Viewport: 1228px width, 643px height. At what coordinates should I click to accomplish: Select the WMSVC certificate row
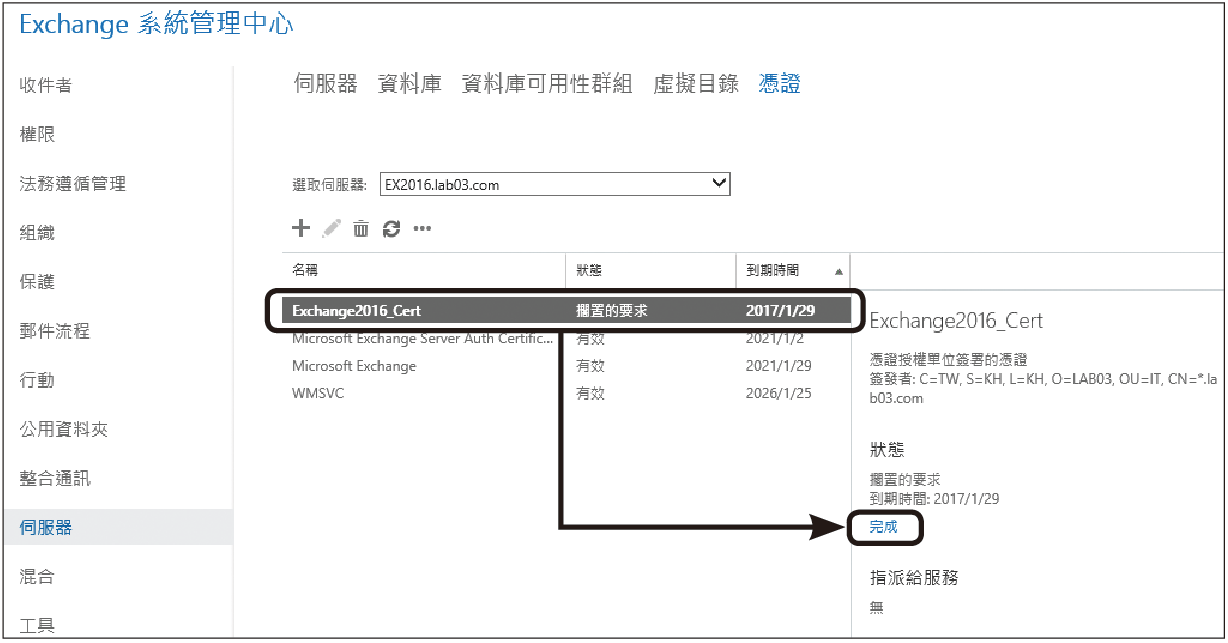(x=566, y=393)
